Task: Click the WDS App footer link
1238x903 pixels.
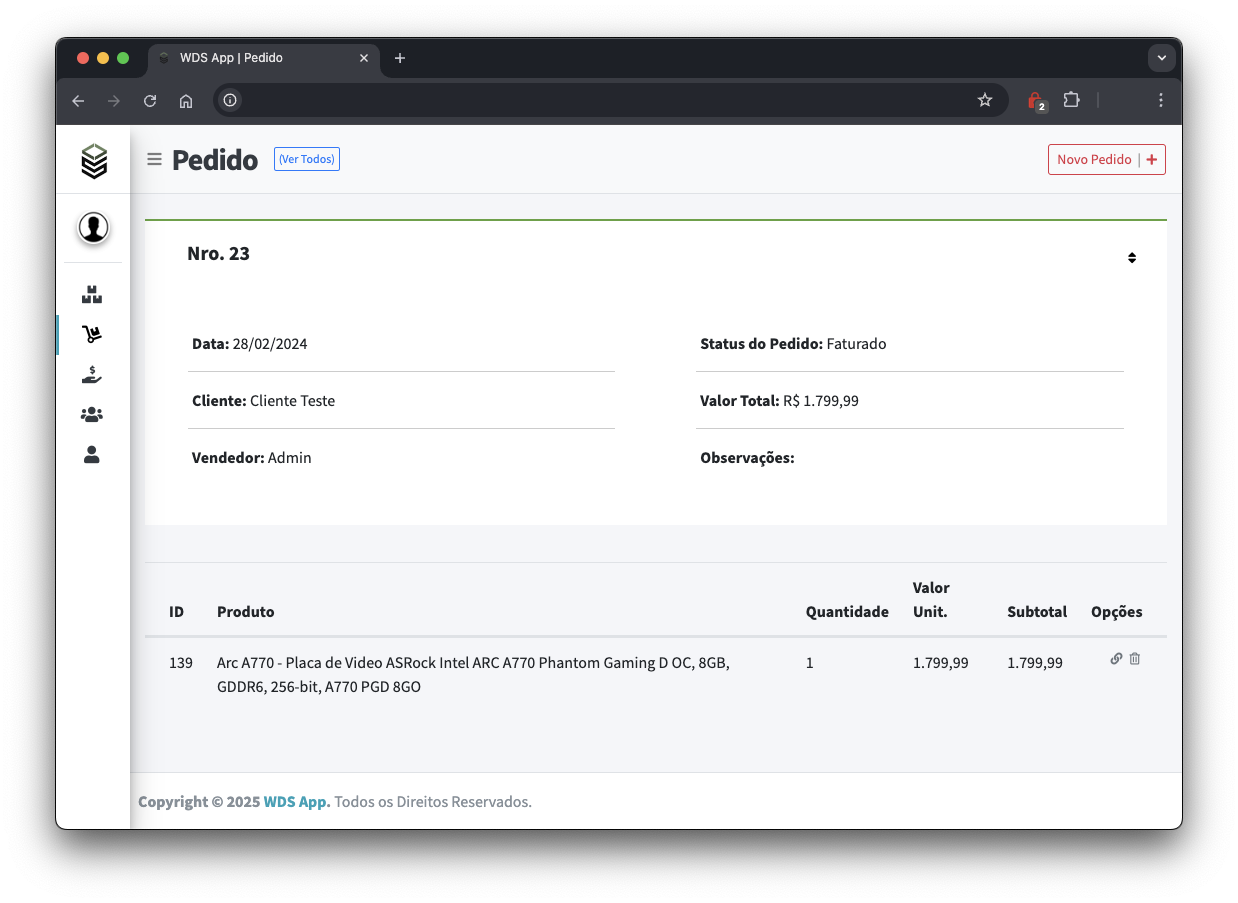Action: pyautogui.click(x=297, y=802)
